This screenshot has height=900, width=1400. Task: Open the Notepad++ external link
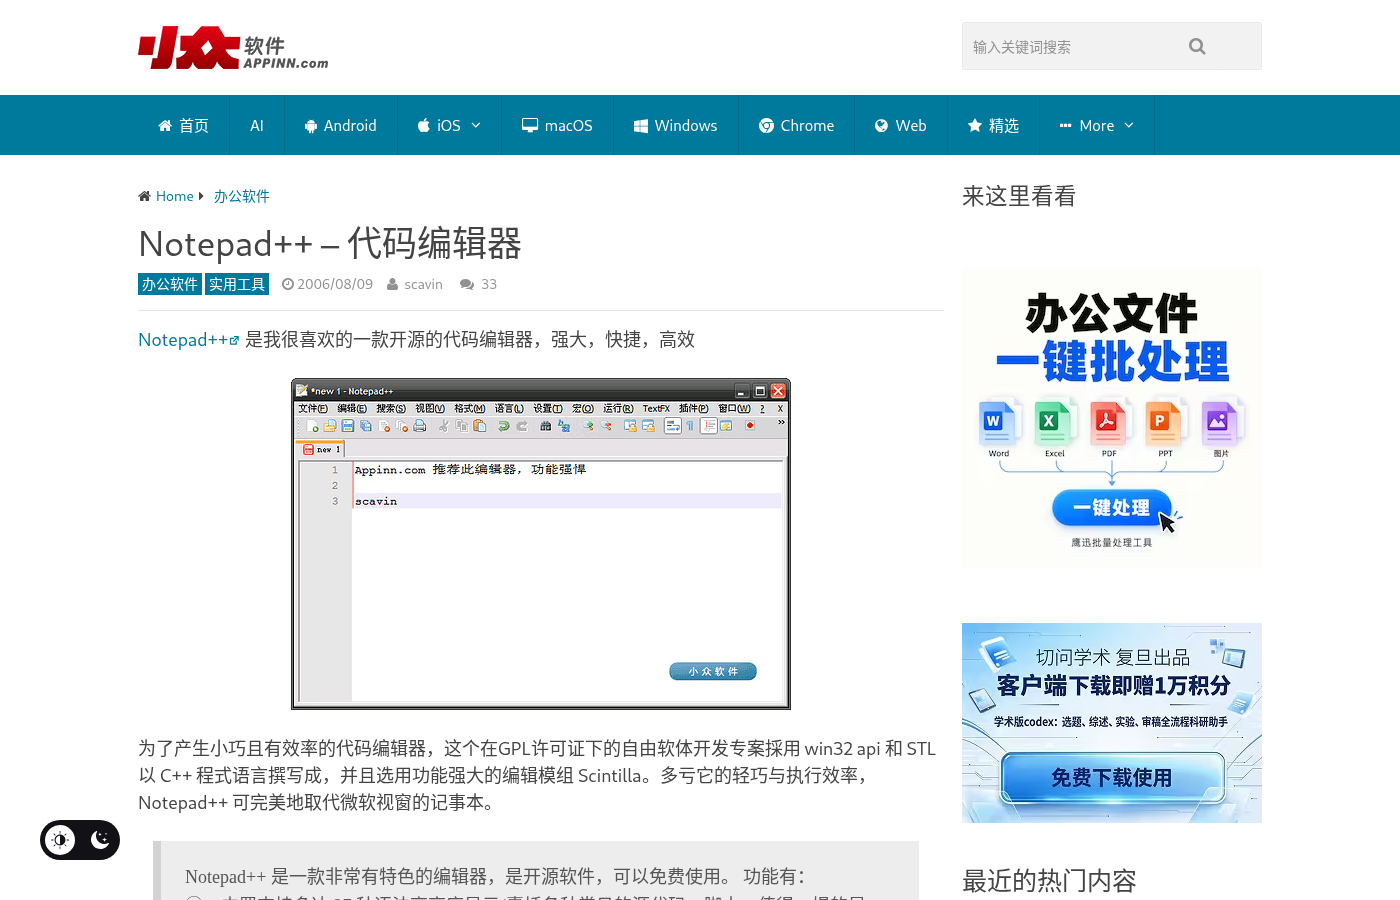tap(188, 340)
